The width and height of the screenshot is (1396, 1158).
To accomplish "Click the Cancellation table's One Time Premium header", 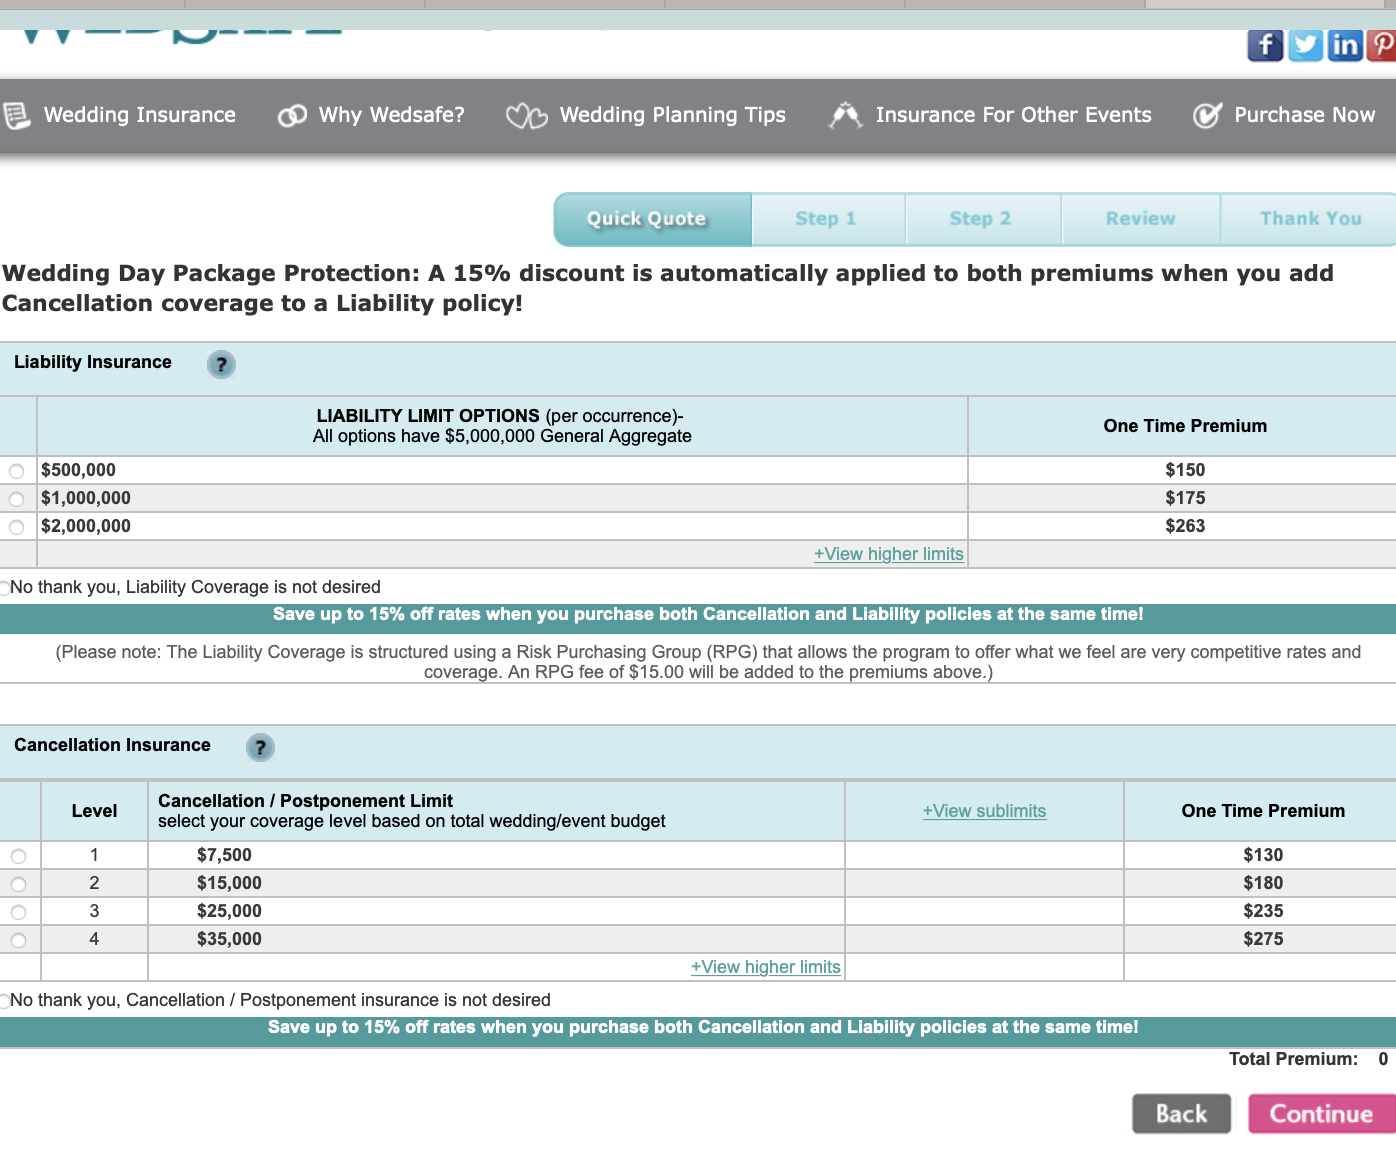I will click(1263, 811).
